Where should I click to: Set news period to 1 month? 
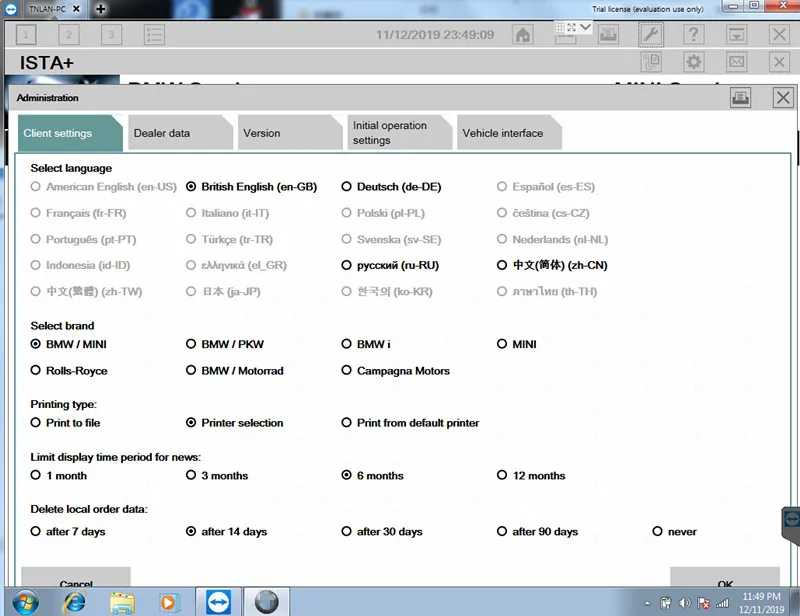pos(59,476)
